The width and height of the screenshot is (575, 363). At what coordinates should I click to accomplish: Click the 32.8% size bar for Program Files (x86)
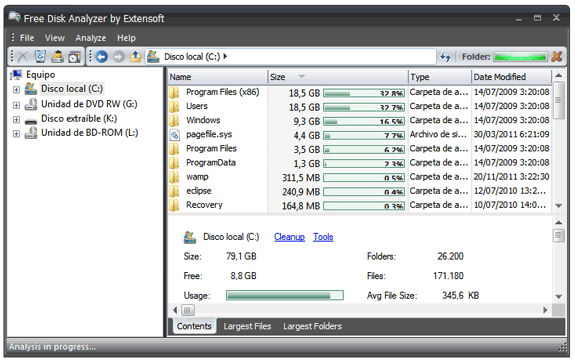click(x=364, y=93)
